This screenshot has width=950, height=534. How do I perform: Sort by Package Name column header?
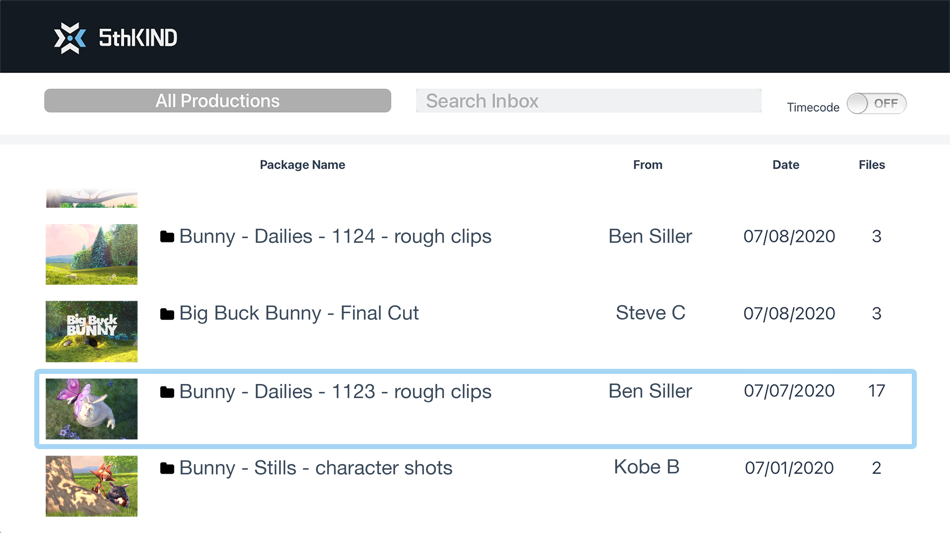302,165
